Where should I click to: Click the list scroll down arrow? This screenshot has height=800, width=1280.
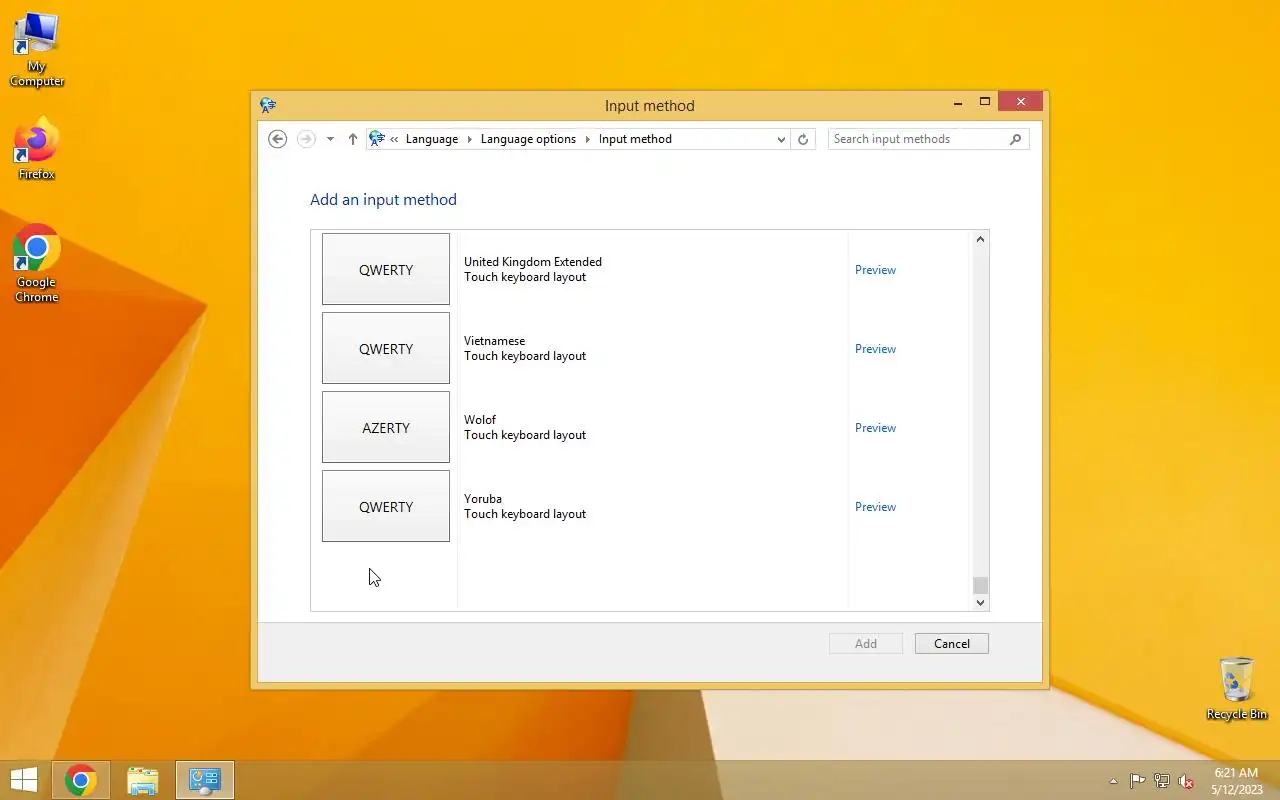(x=980, y=602)
